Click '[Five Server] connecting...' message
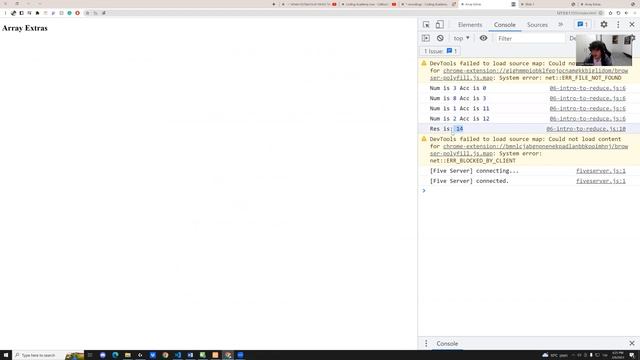This screenshot has height=360, width=640. pyautogui.click(x=474, y=171)
